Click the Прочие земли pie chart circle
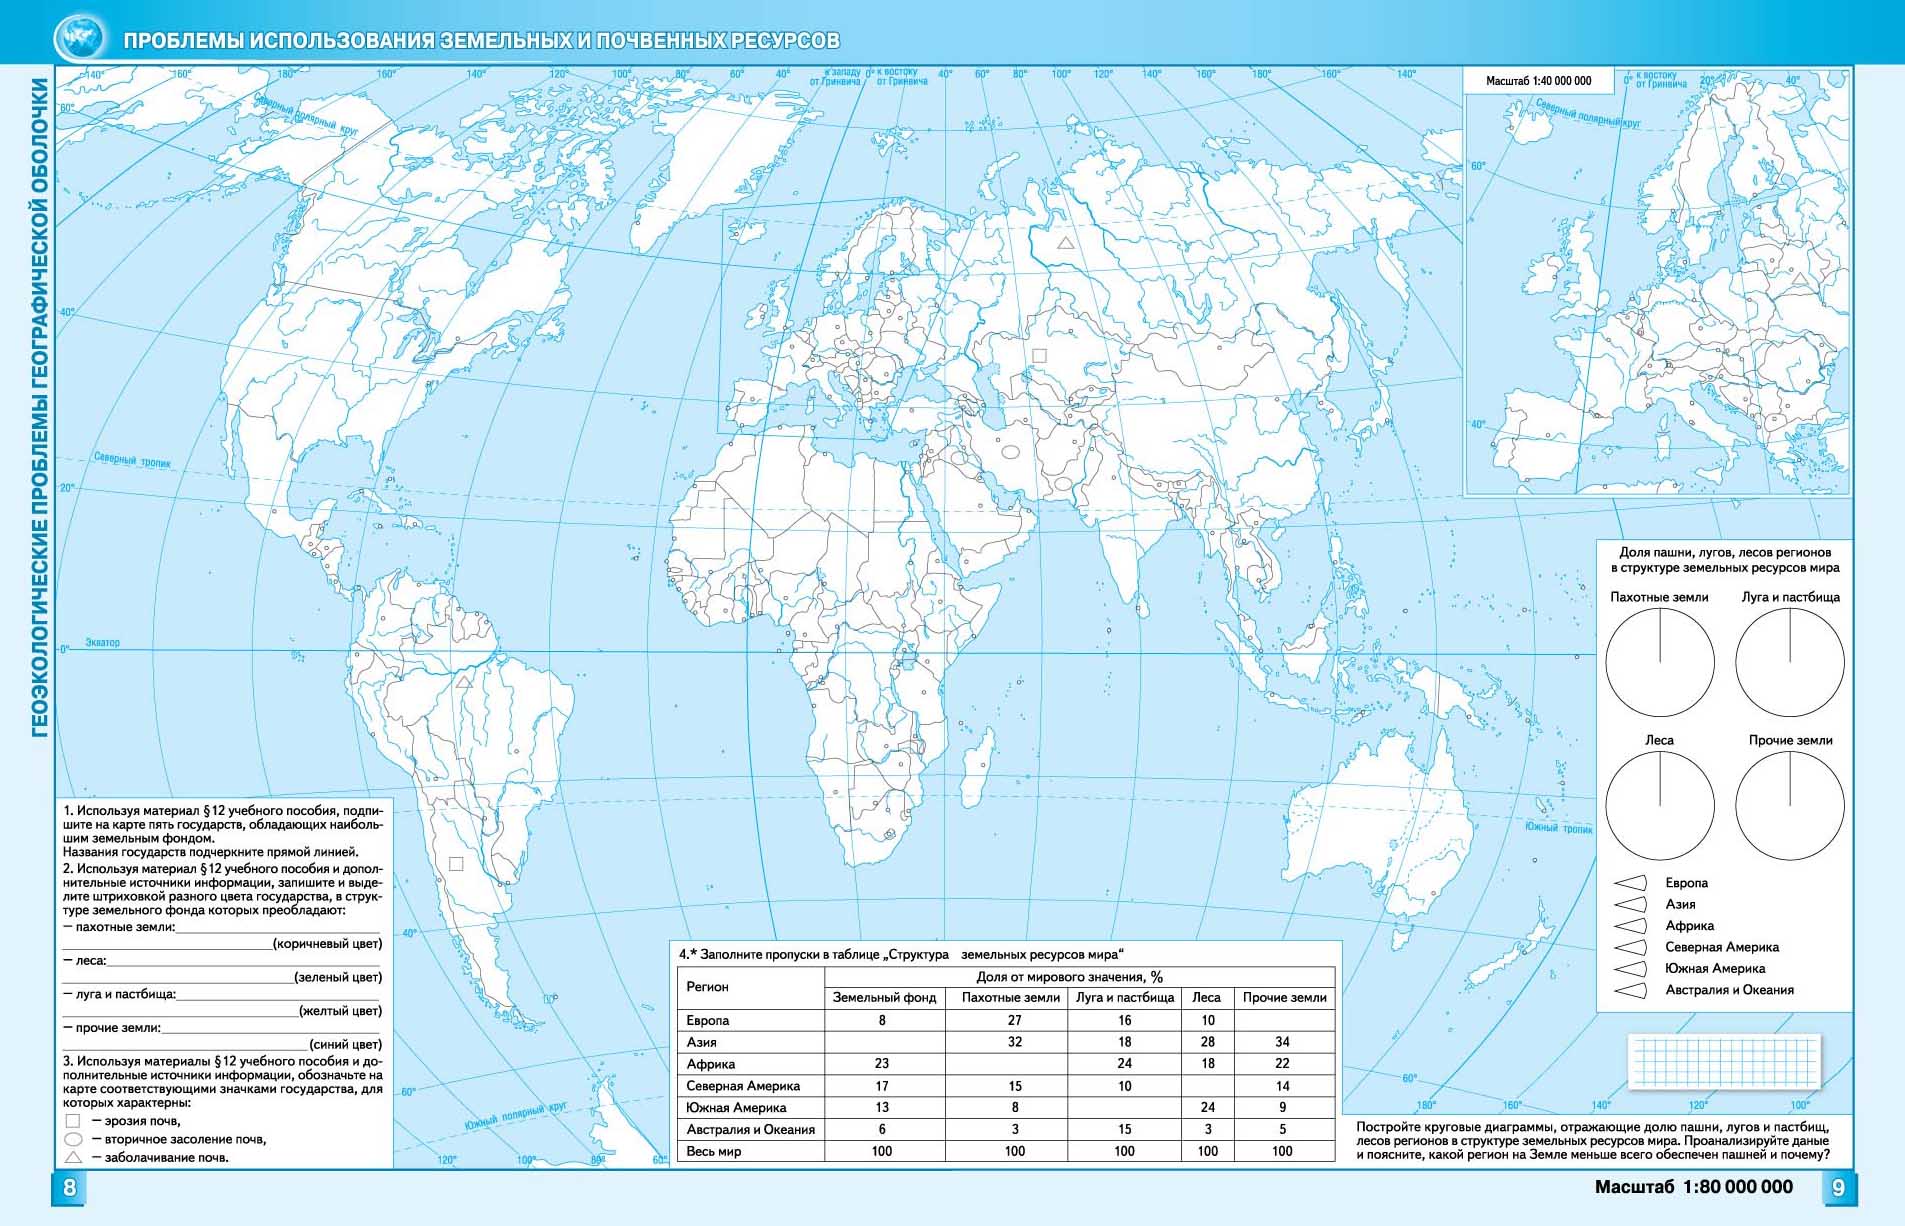The image size is (1905, 1226). [x=1789, y=805]
